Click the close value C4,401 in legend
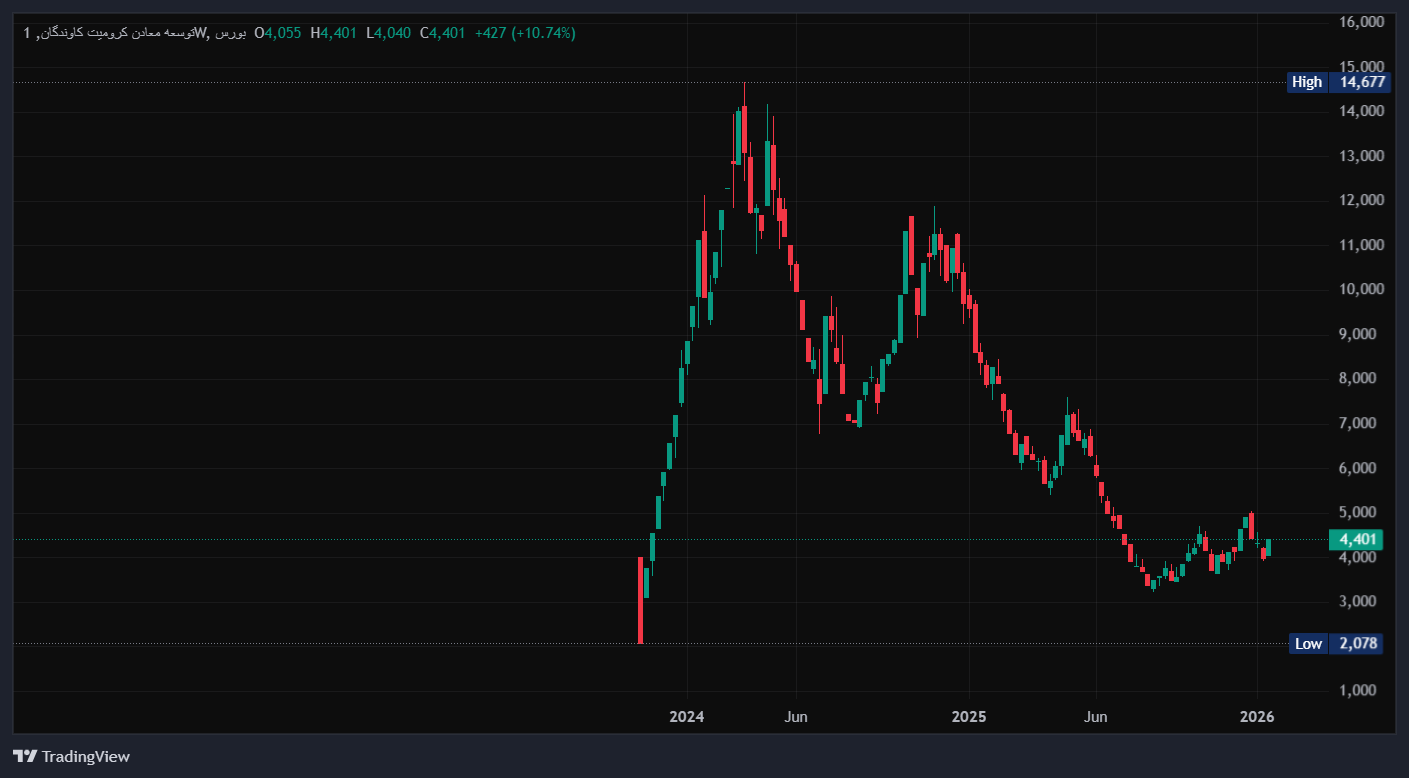Screen dimensions: 1409x778 [442, 33]
